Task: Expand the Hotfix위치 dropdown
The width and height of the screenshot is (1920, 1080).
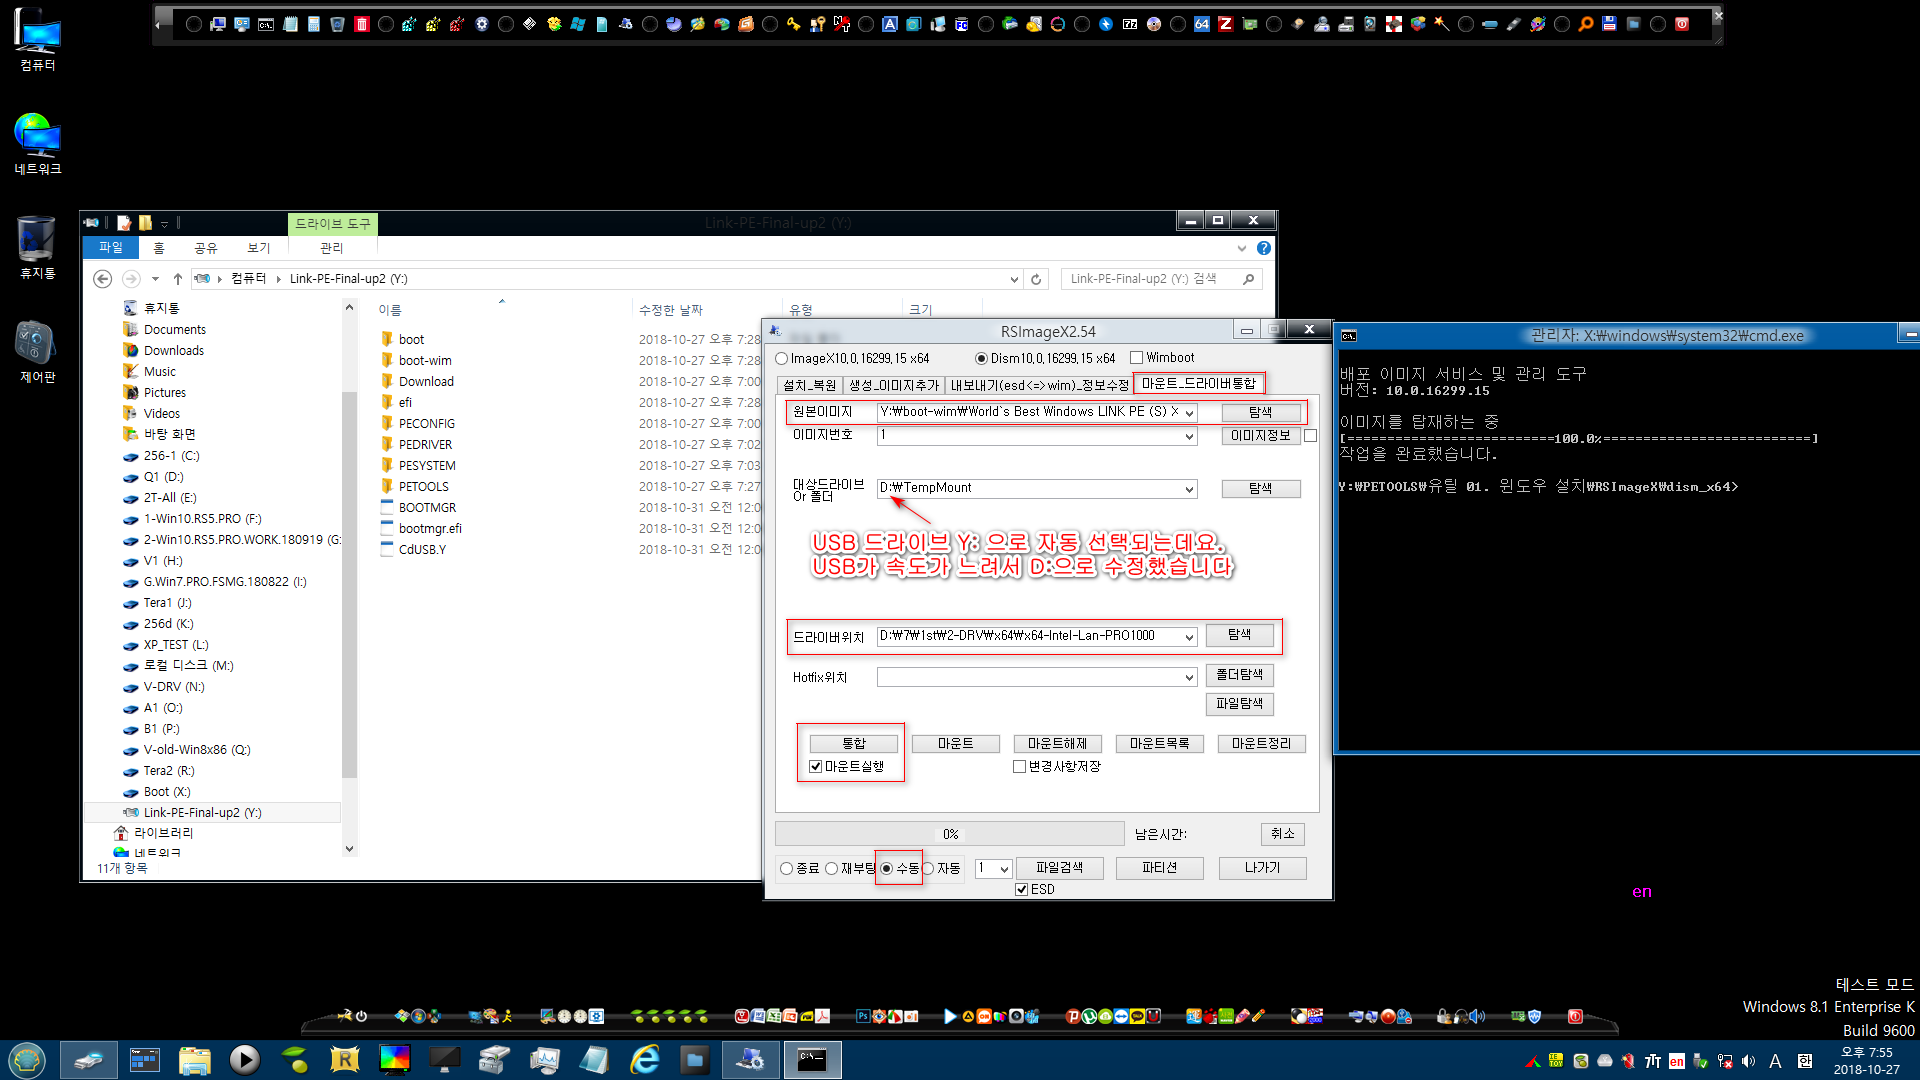Action: (1190, 678)
